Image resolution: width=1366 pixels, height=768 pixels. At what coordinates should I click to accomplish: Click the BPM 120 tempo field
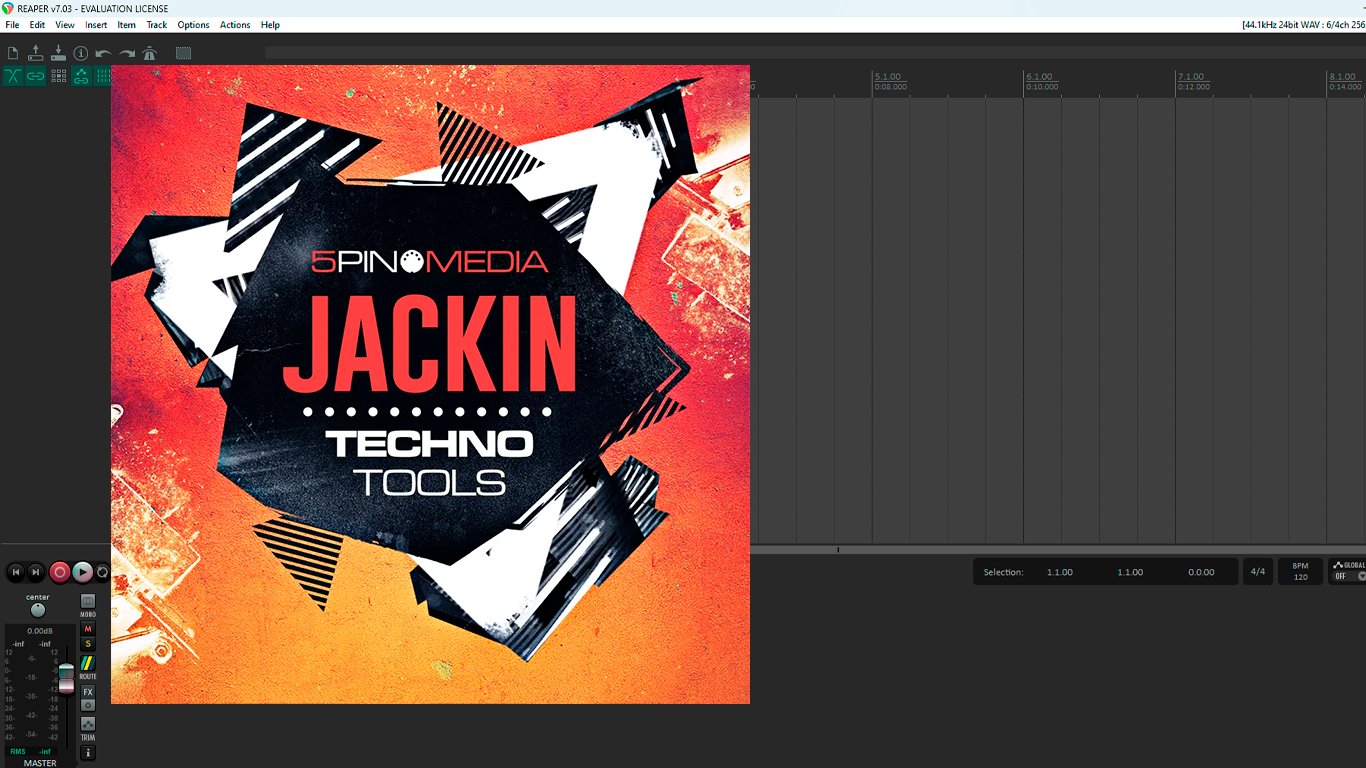point(1300,572)
